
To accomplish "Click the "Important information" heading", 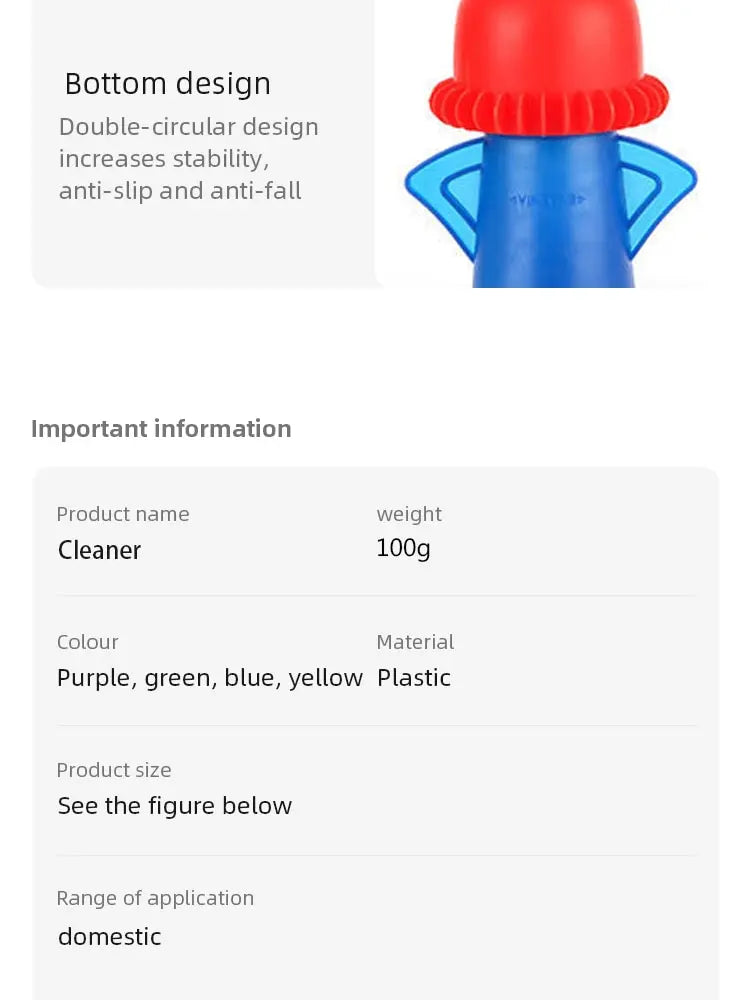I will pyautogui.click(x=161, y=428).
